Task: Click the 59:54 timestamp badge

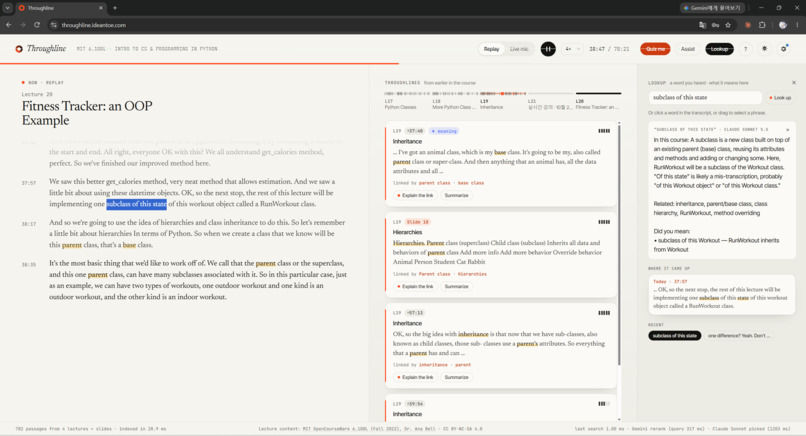Action: [x=415, y=404]
